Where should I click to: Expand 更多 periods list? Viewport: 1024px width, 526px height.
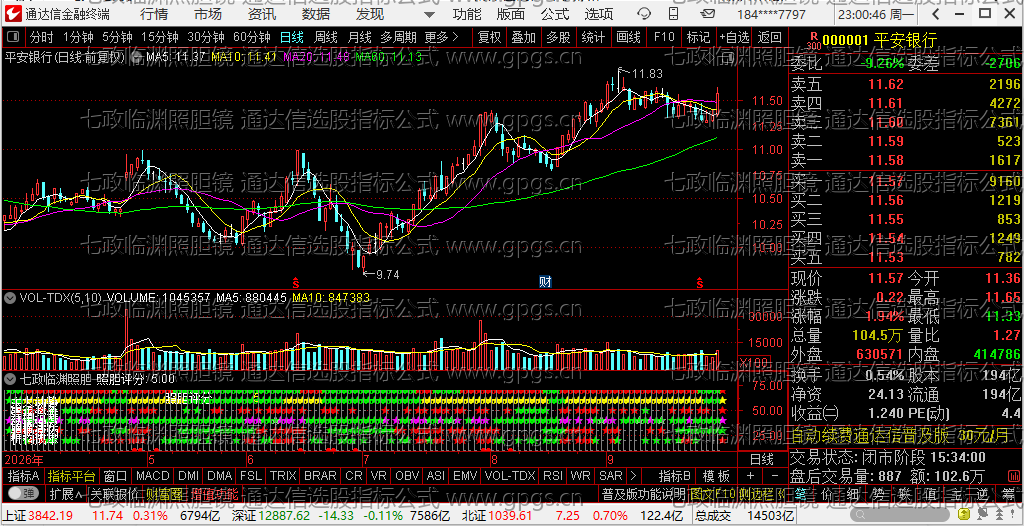pos(441,37)
